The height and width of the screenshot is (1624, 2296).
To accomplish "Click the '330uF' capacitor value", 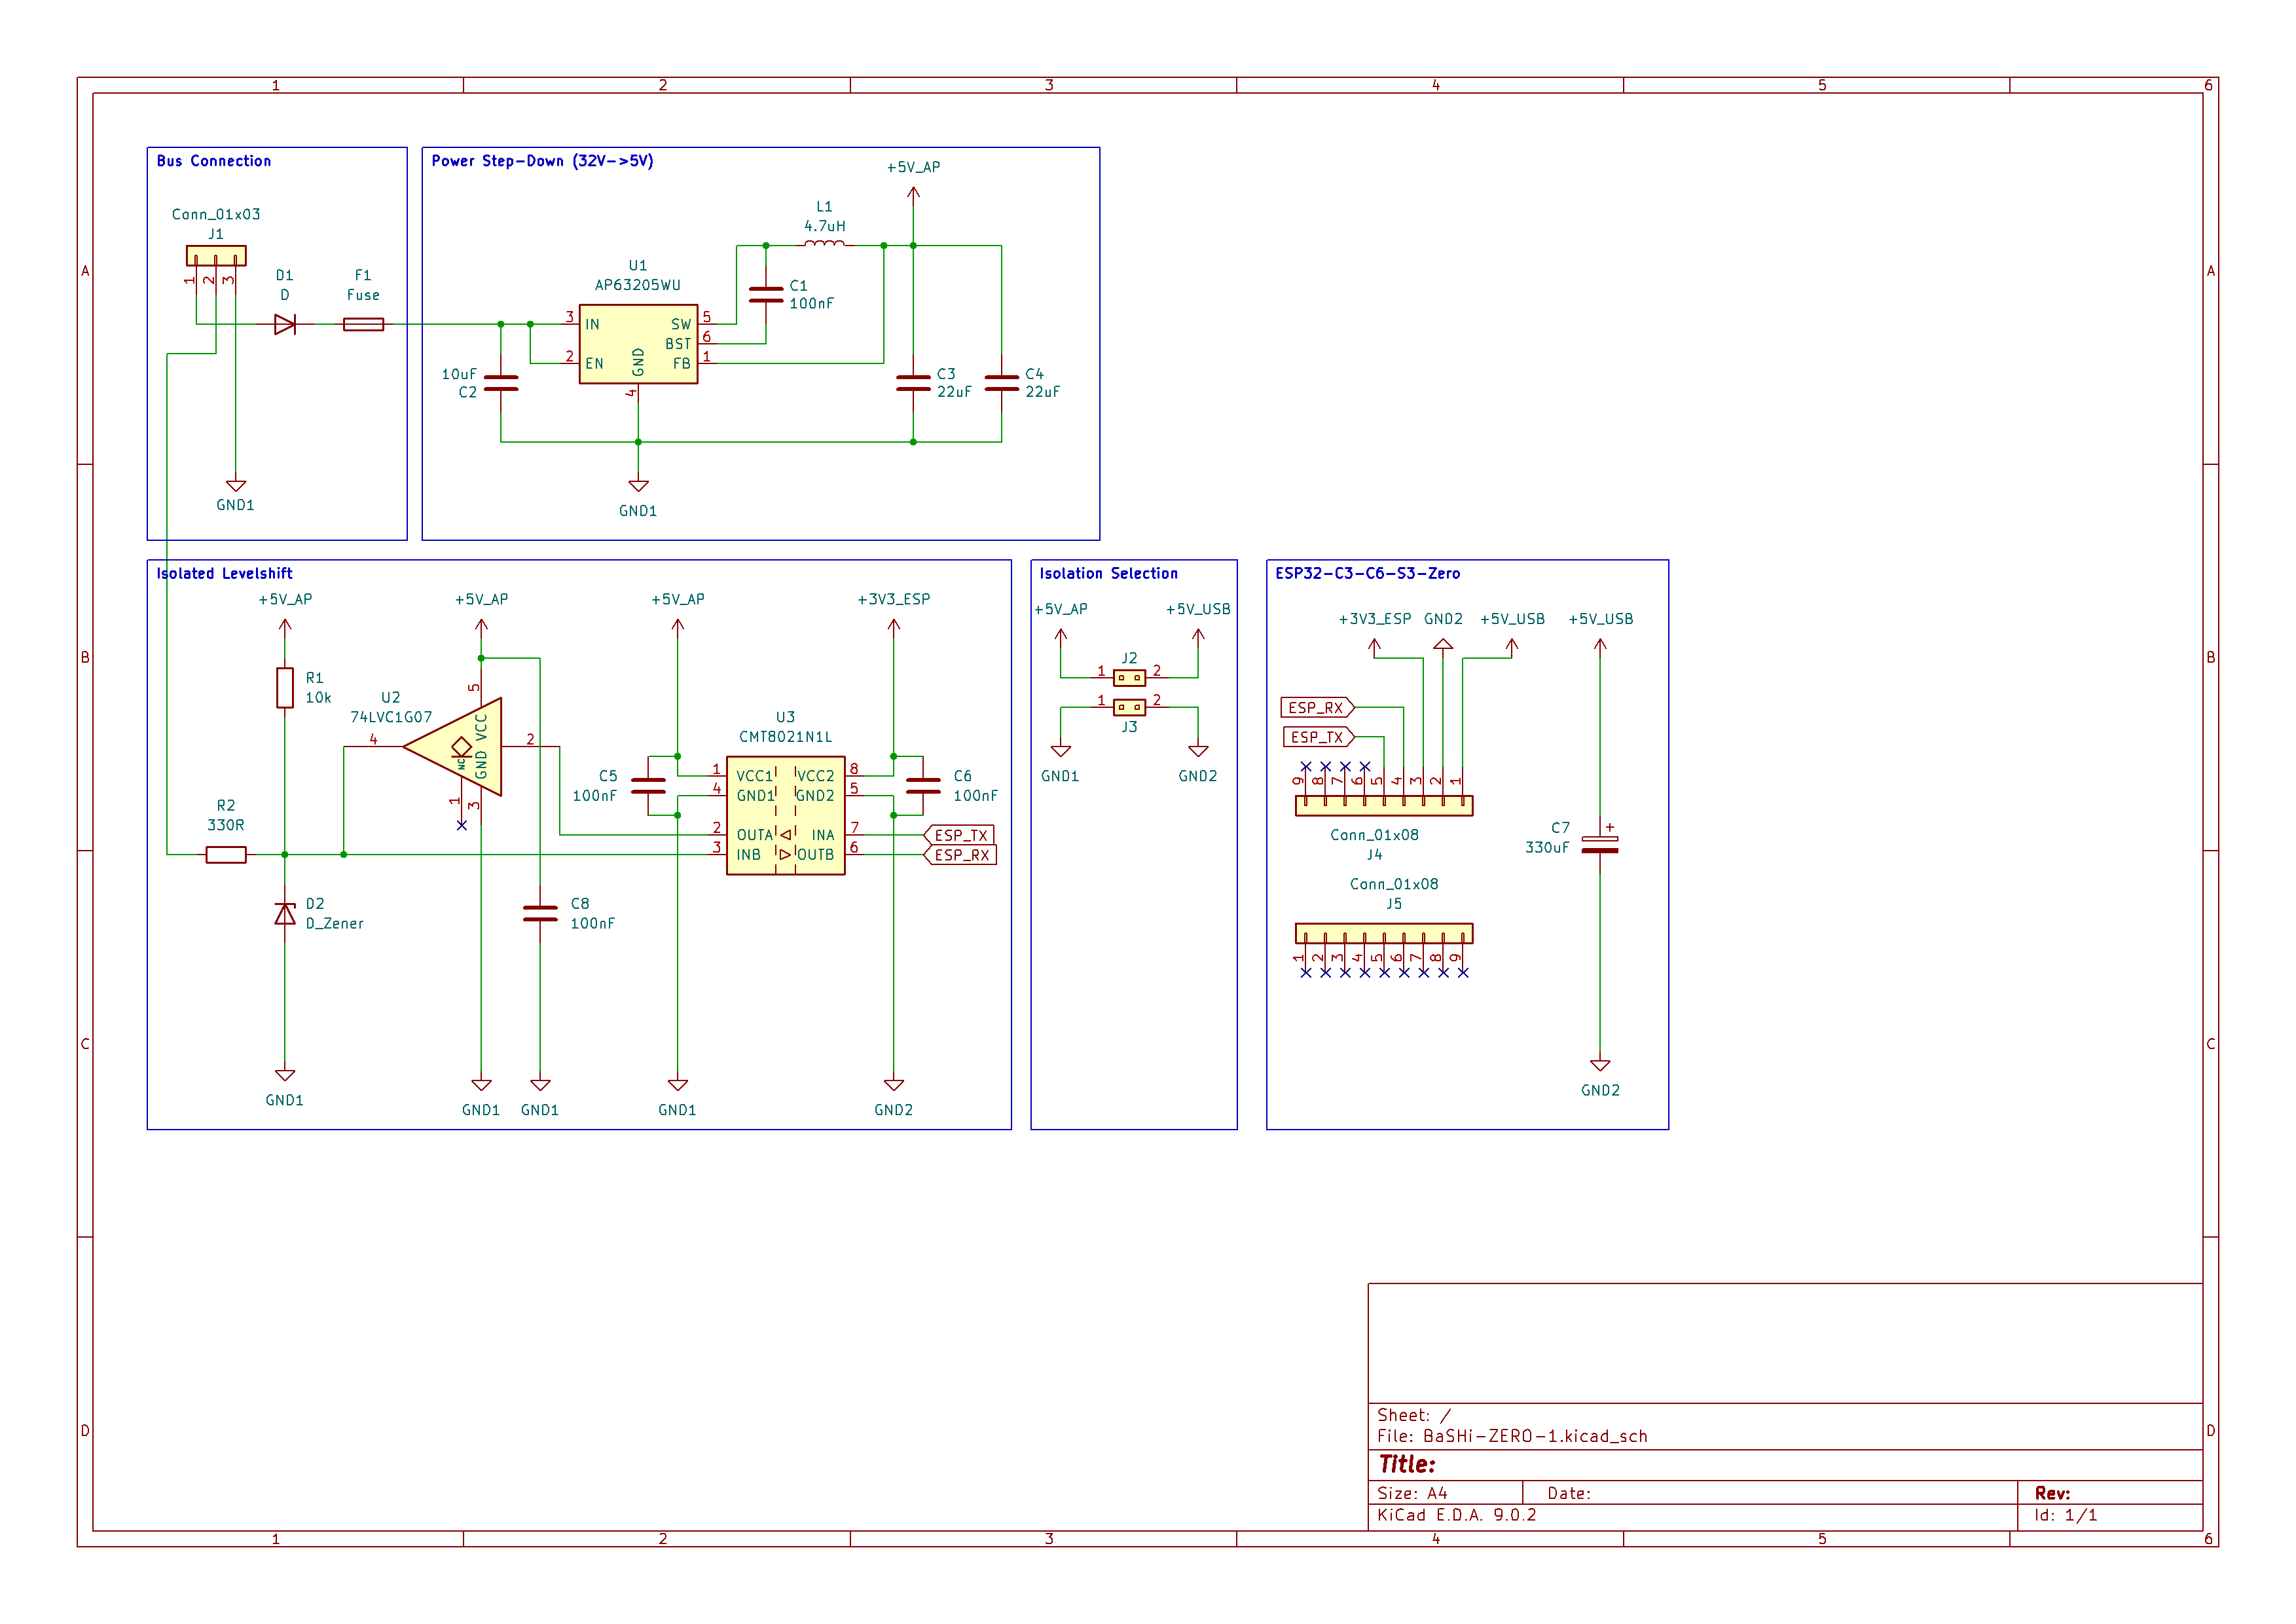I will [x=1547, y=847].
